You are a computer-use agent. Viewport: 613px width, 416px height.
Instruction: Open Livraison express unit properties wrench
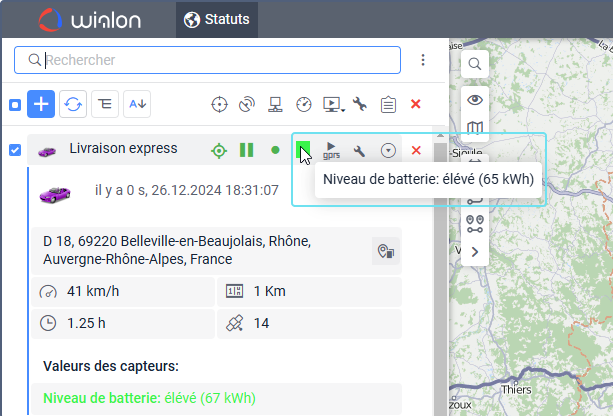pos(359,151)
